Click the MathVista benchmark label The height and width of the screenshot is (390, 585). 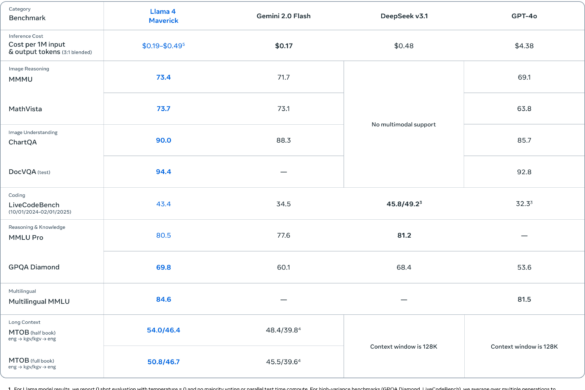coord(25,109)
